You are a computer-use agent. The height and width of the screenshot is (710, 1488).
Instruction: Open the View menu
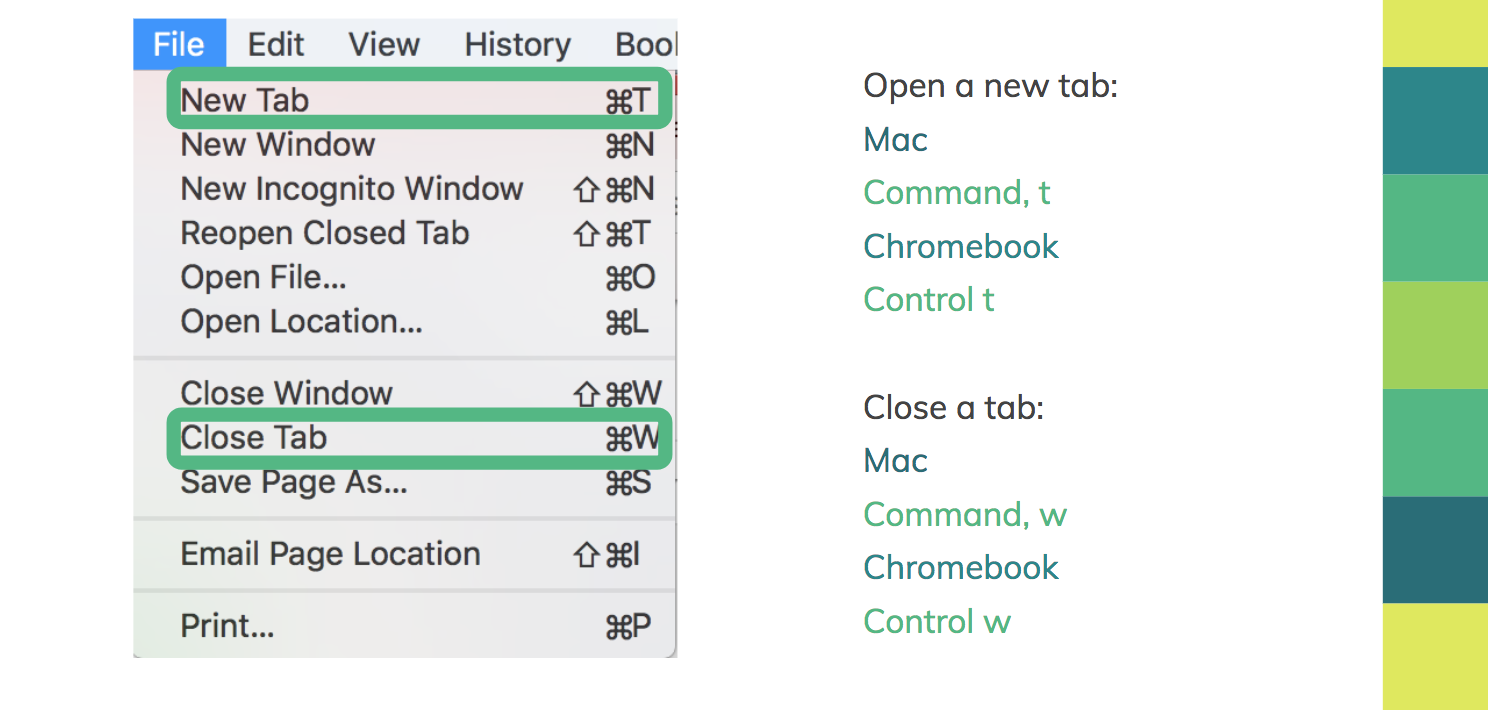pyautogui.click(x=384, y=45)
